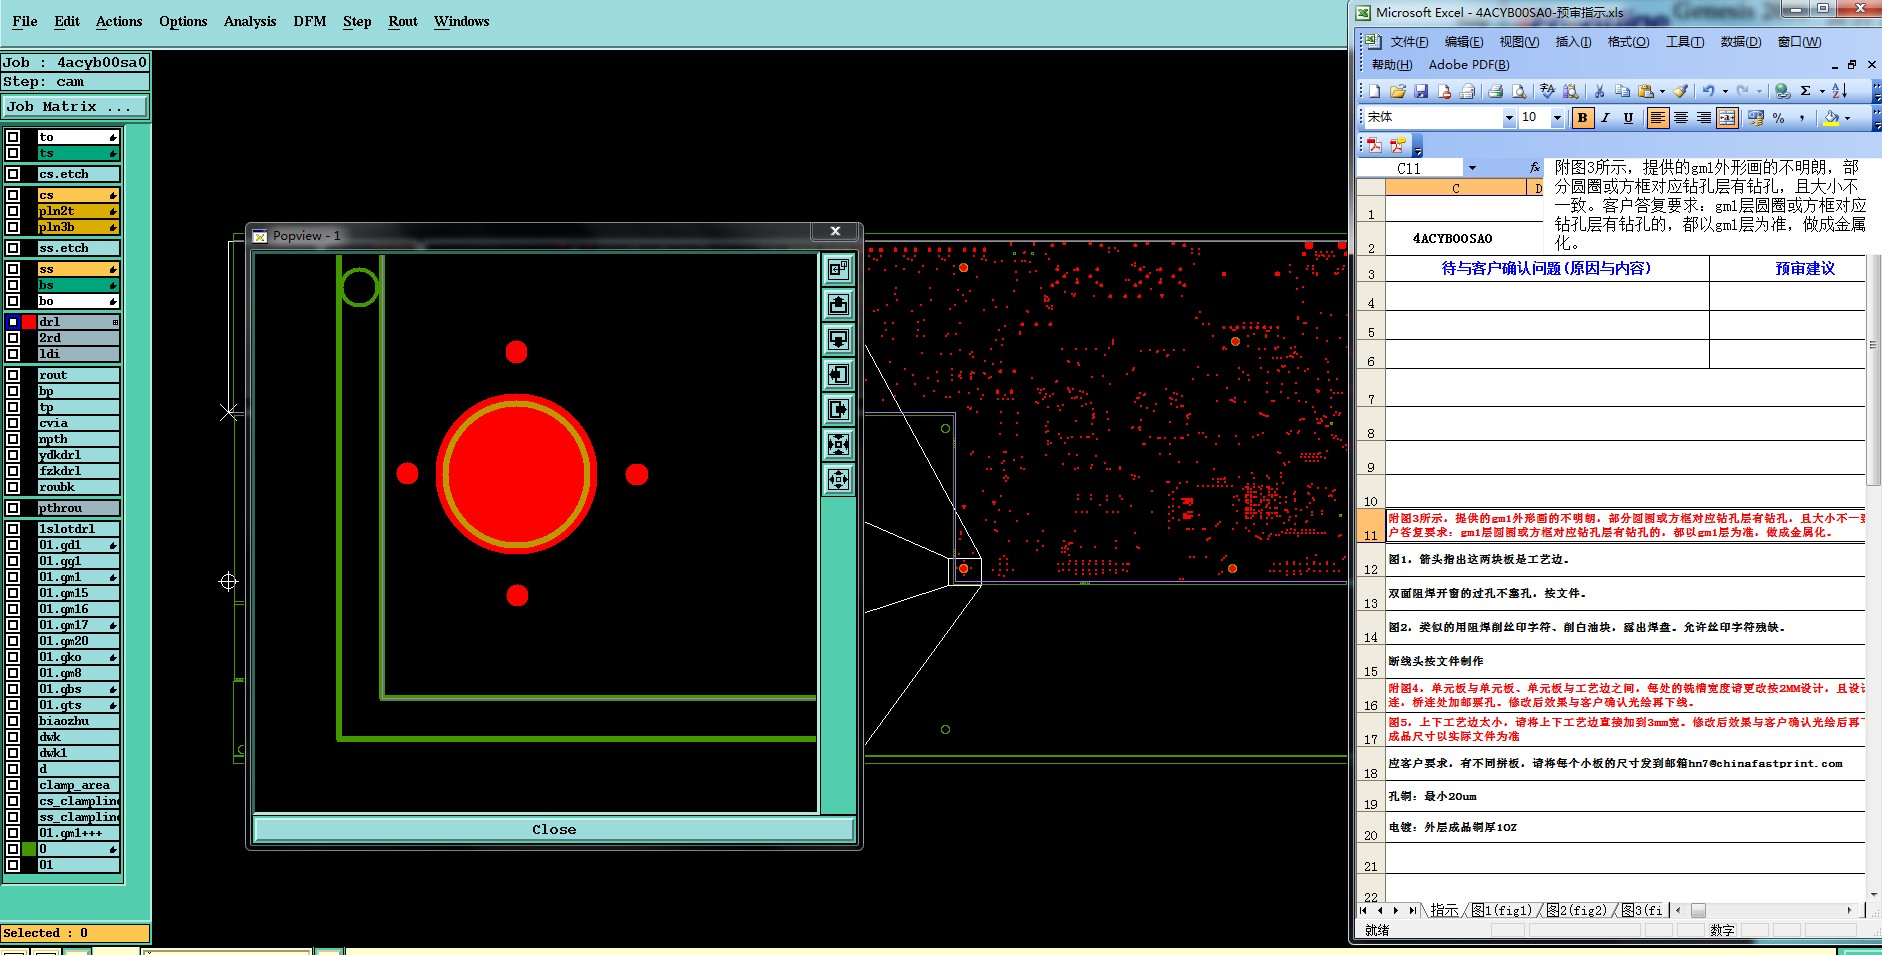
Task: Select the pthrou layer row
Action: 79,508
